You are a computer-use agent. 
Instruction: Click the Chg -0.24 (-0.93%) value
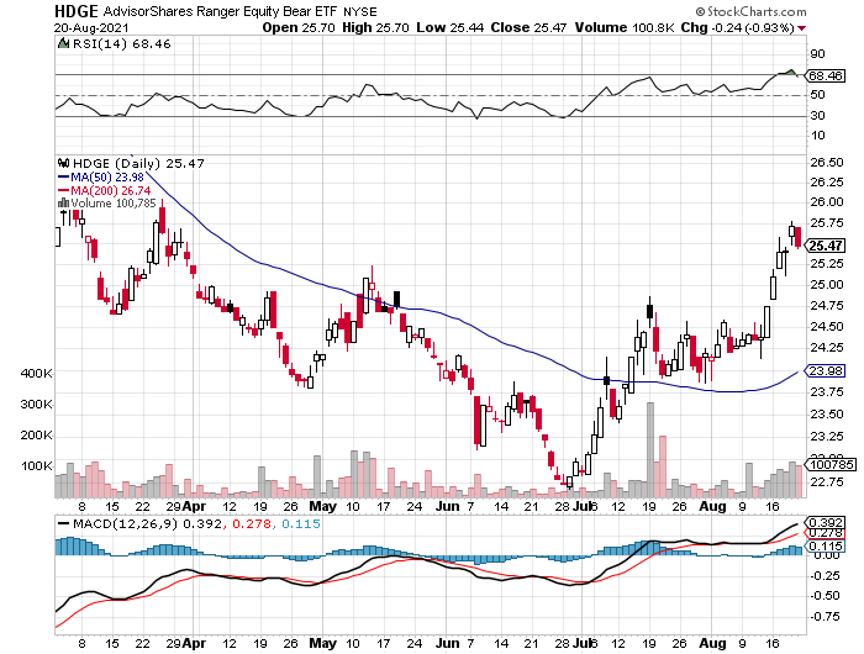click(x=738, y=28)
